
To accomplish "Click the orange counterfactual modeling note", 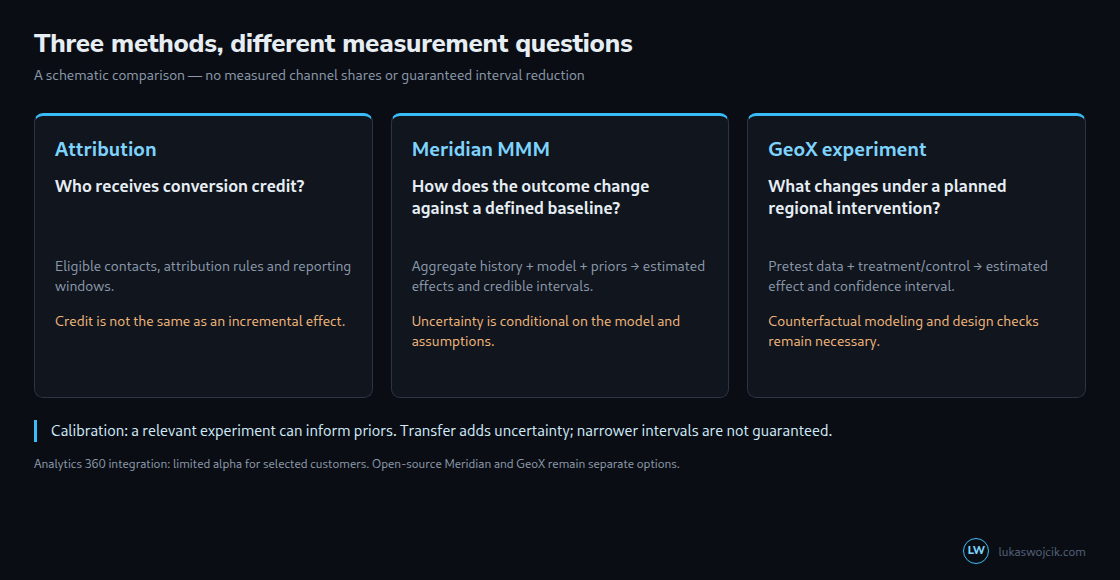I will (x=904, y=331).
